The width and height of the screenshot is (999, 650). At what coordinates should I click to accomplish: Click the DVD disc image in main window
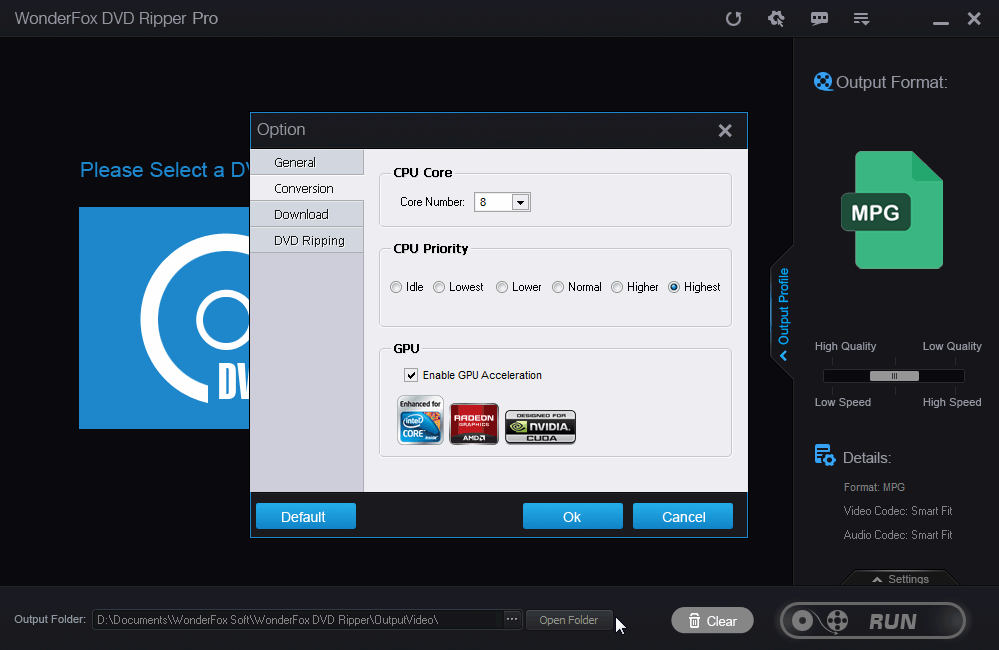(x=164, y=318)
